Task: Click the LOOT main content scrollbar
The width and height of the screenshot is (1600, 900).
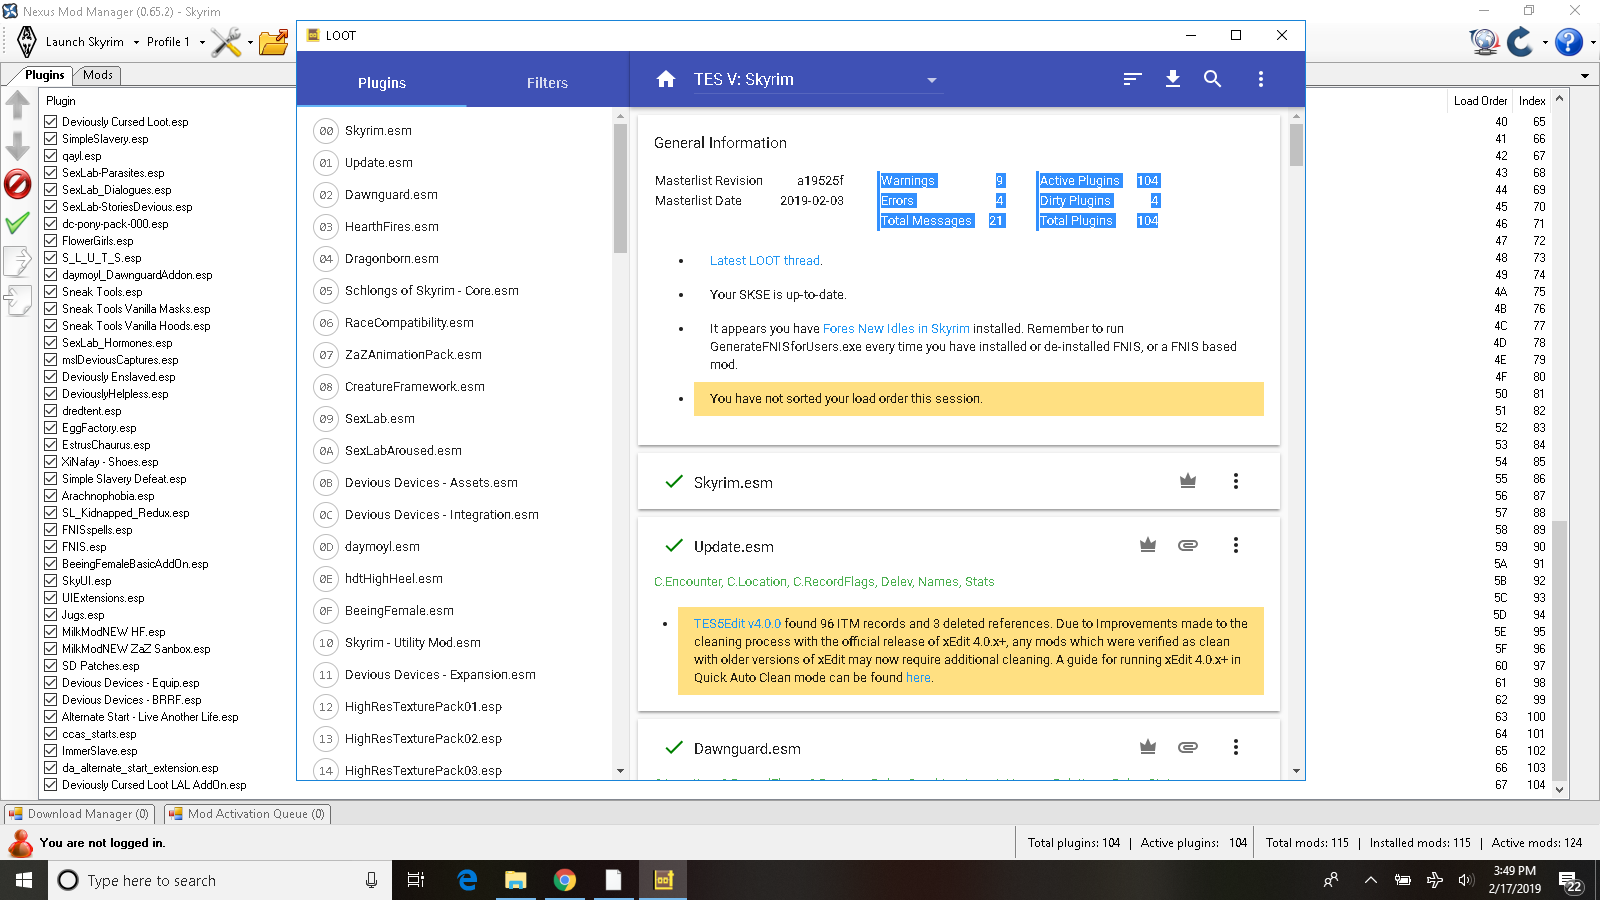Action: [1297, 145]
